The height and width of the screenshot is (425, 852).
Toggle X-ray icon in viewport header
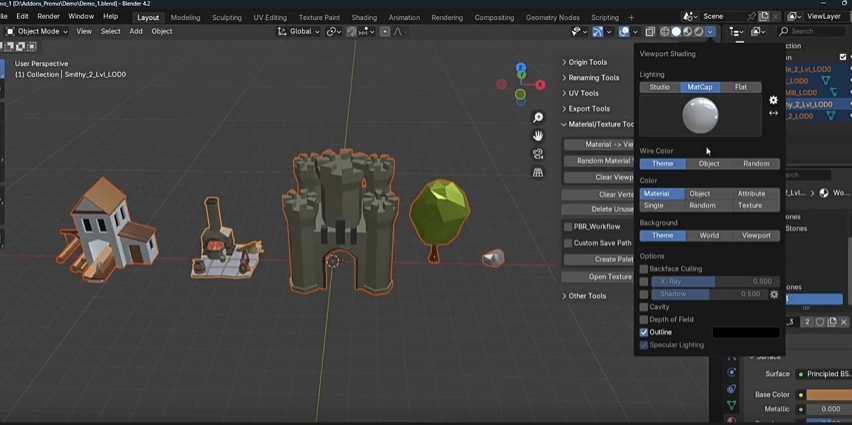point(650,32)
